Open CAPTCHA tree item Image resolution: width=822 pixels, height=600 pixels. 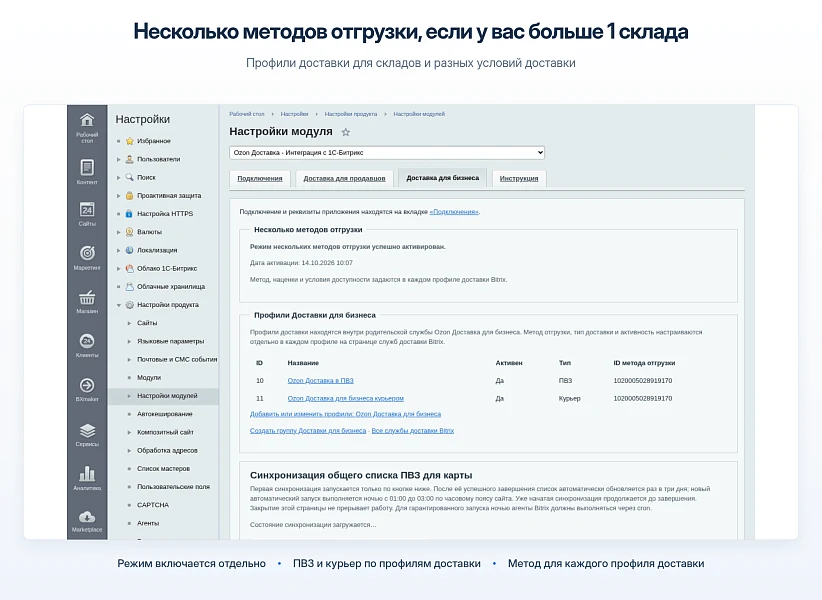[x=153, y=505]
